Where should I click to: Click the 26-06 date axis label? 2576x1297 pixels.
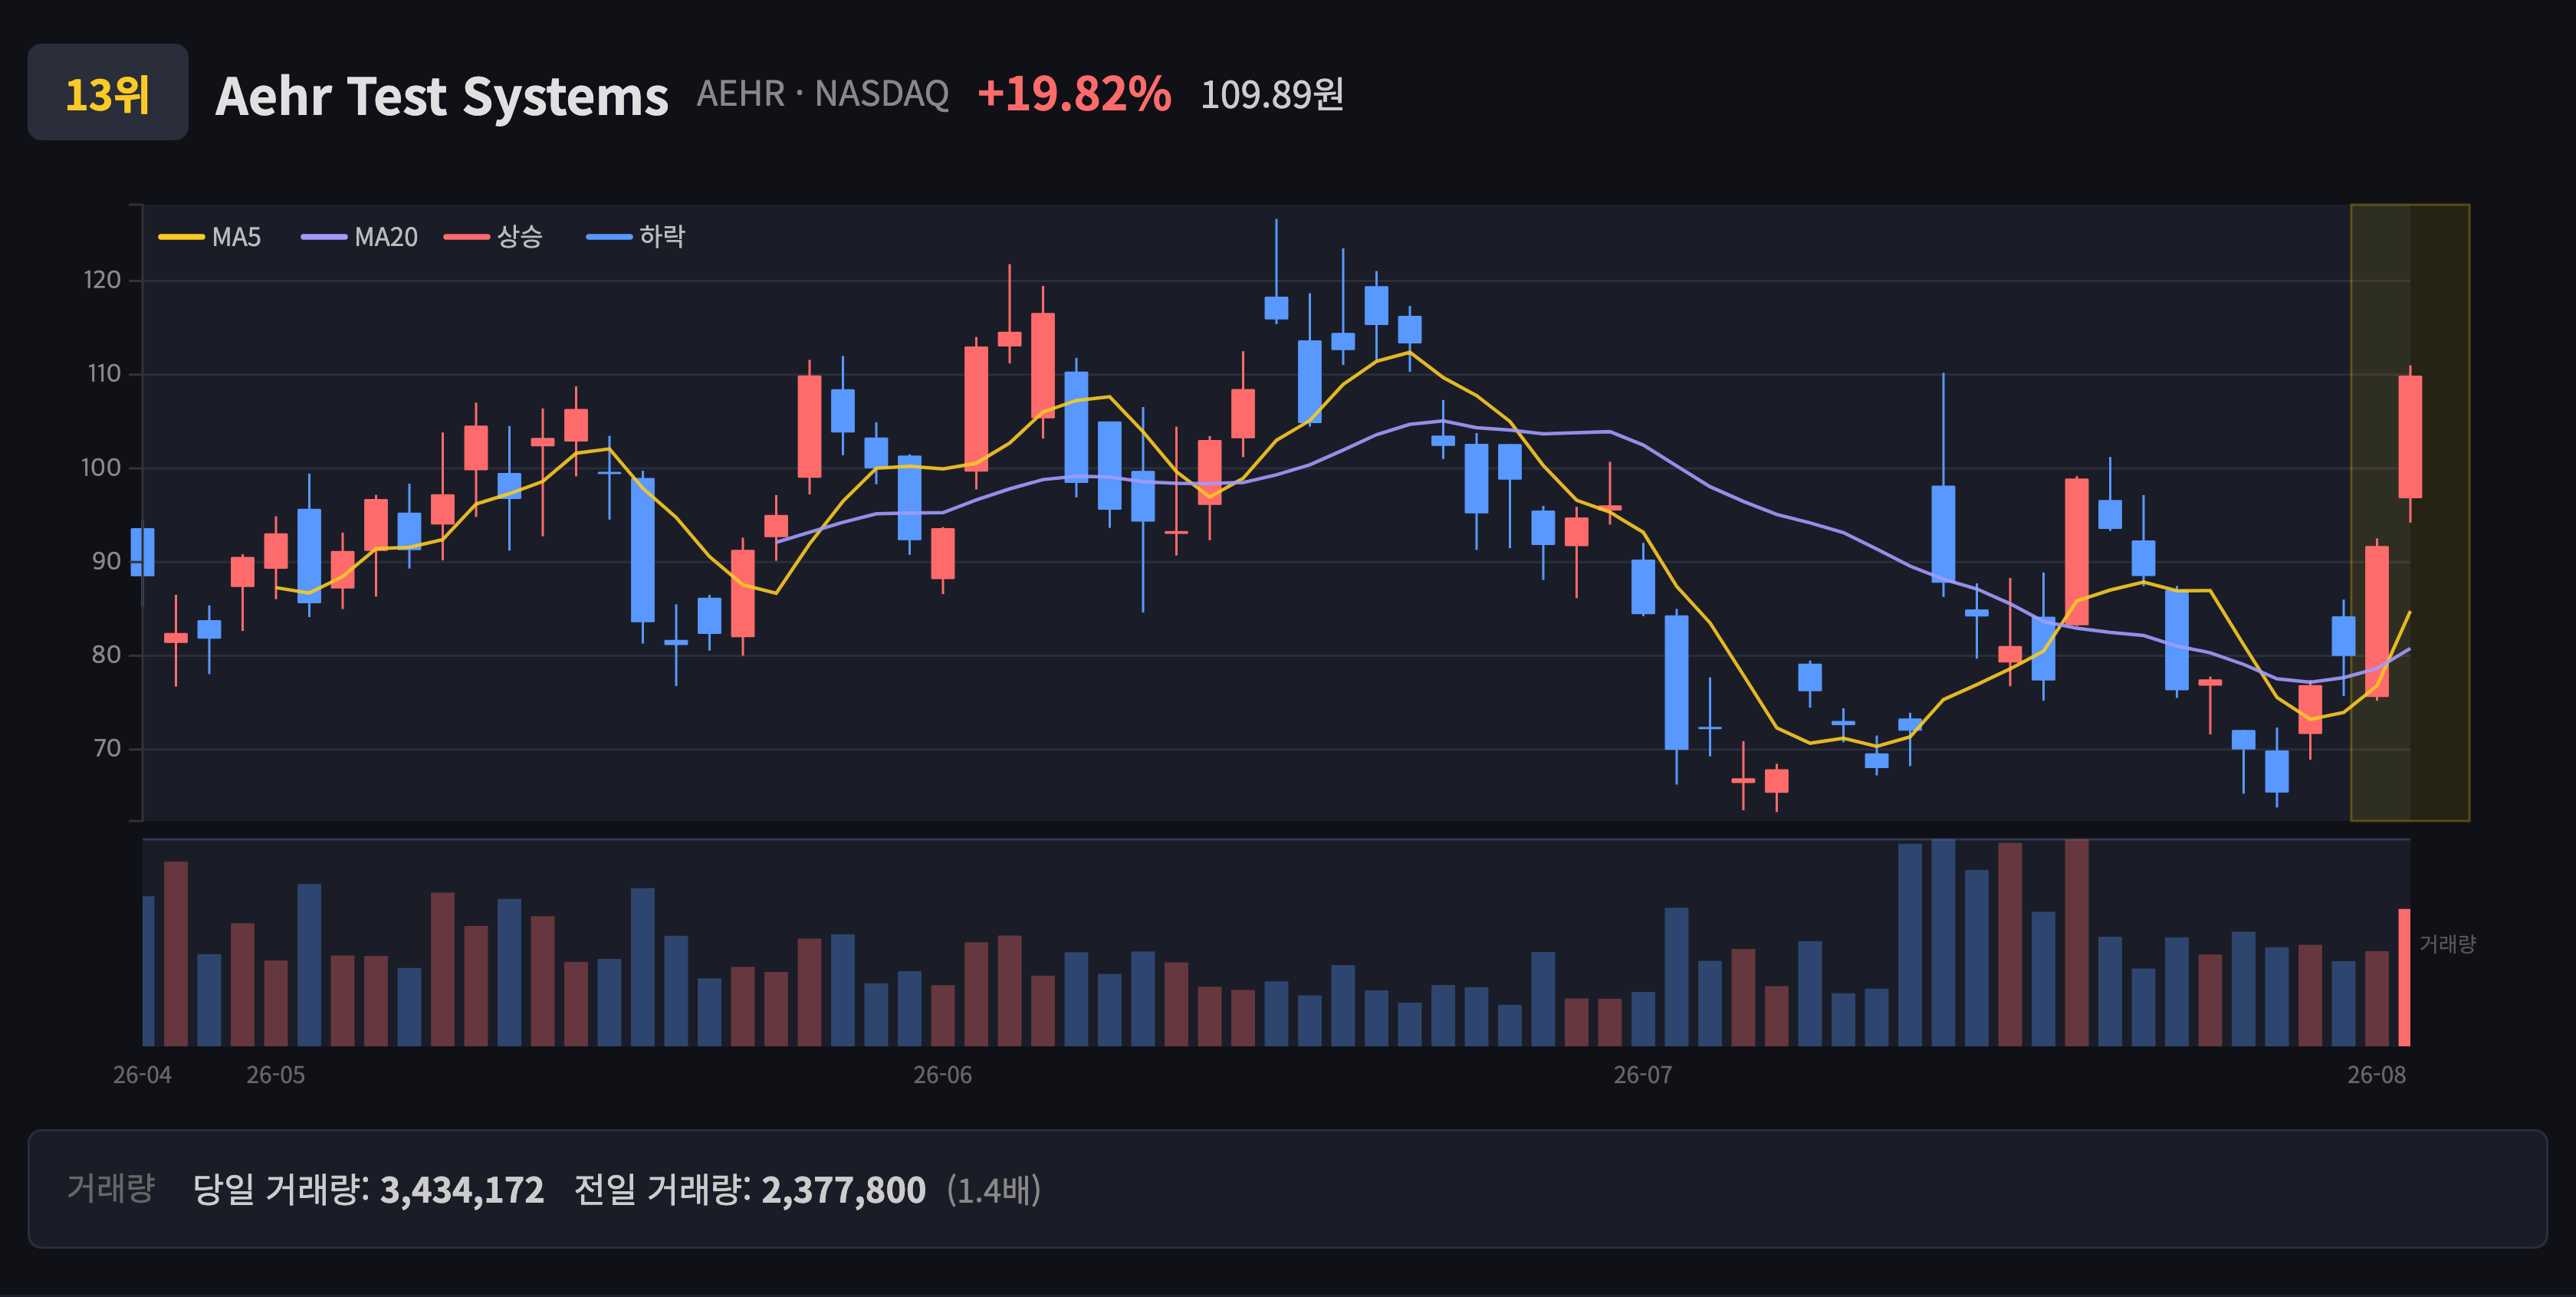tap(943, 1075)
